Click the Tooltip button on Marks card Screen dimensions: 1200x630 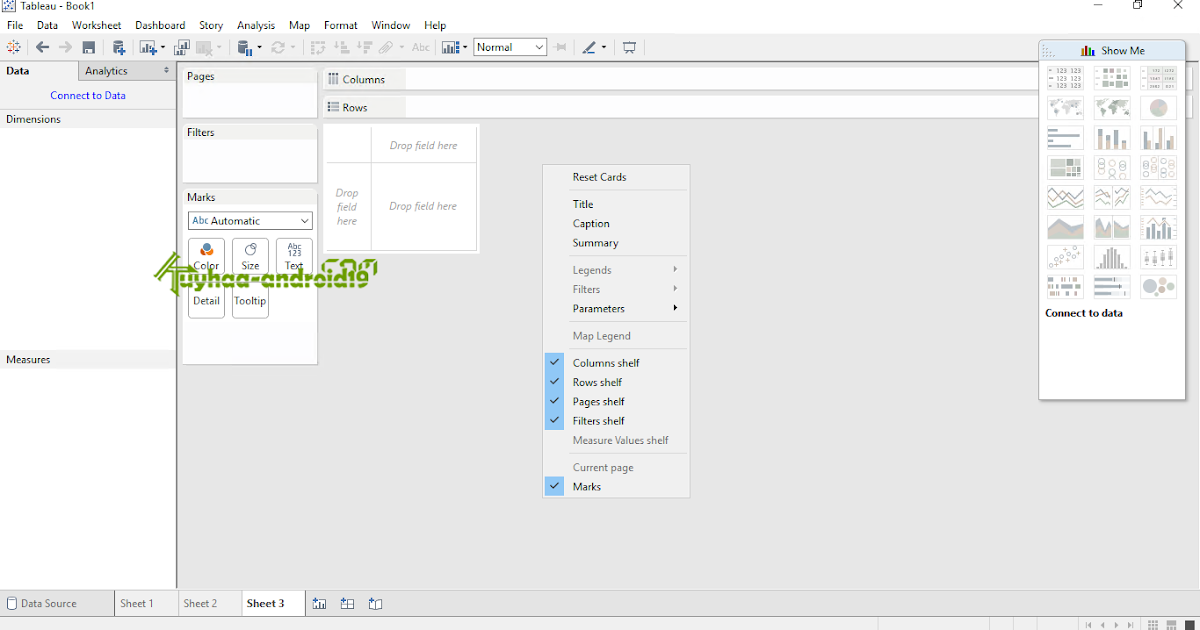(250, 300)
